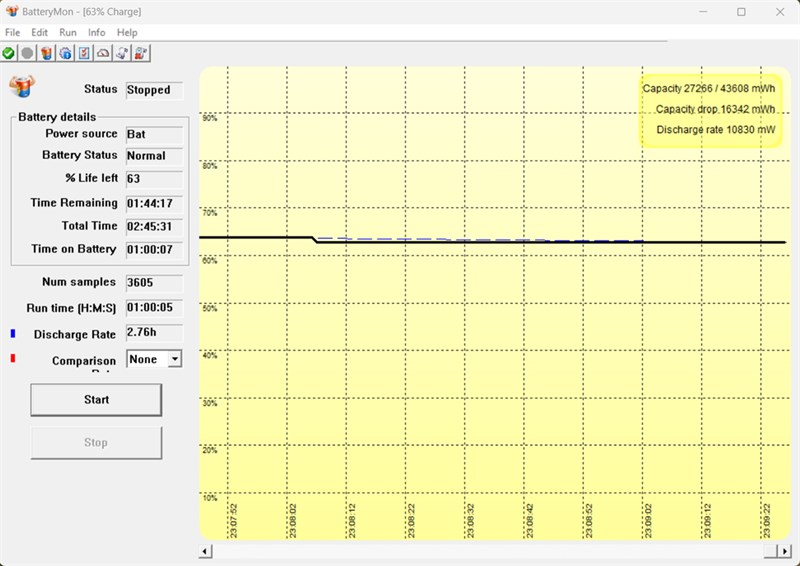Click the gauge meter toolbar icon
This screenshot has height=566, width=800.
103,53
